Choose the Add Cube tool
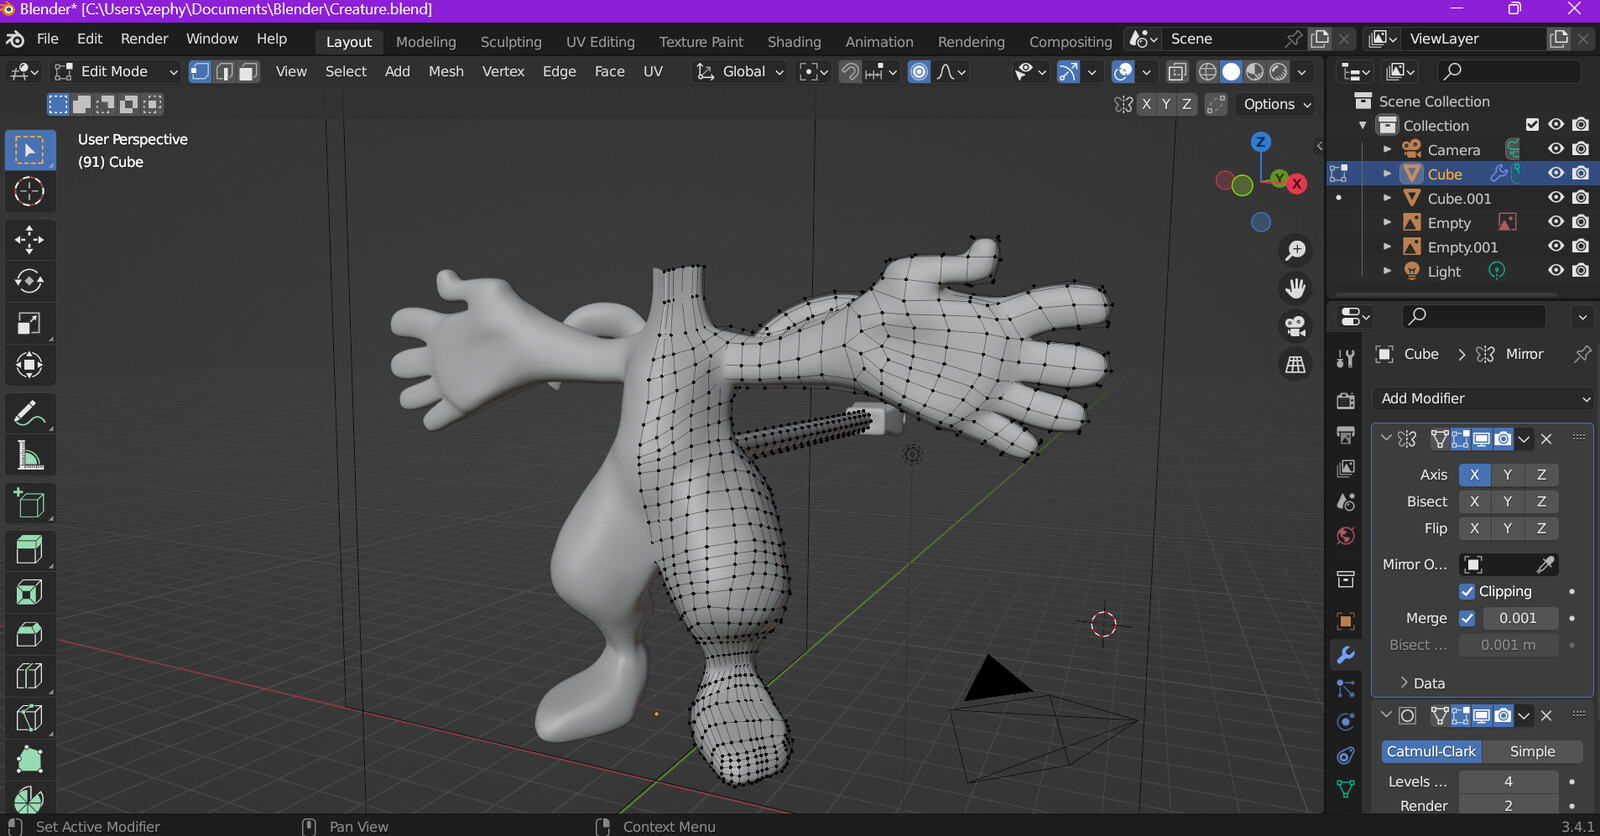Viewport: 1600px width, 836px height. click(x=30, y=503)
